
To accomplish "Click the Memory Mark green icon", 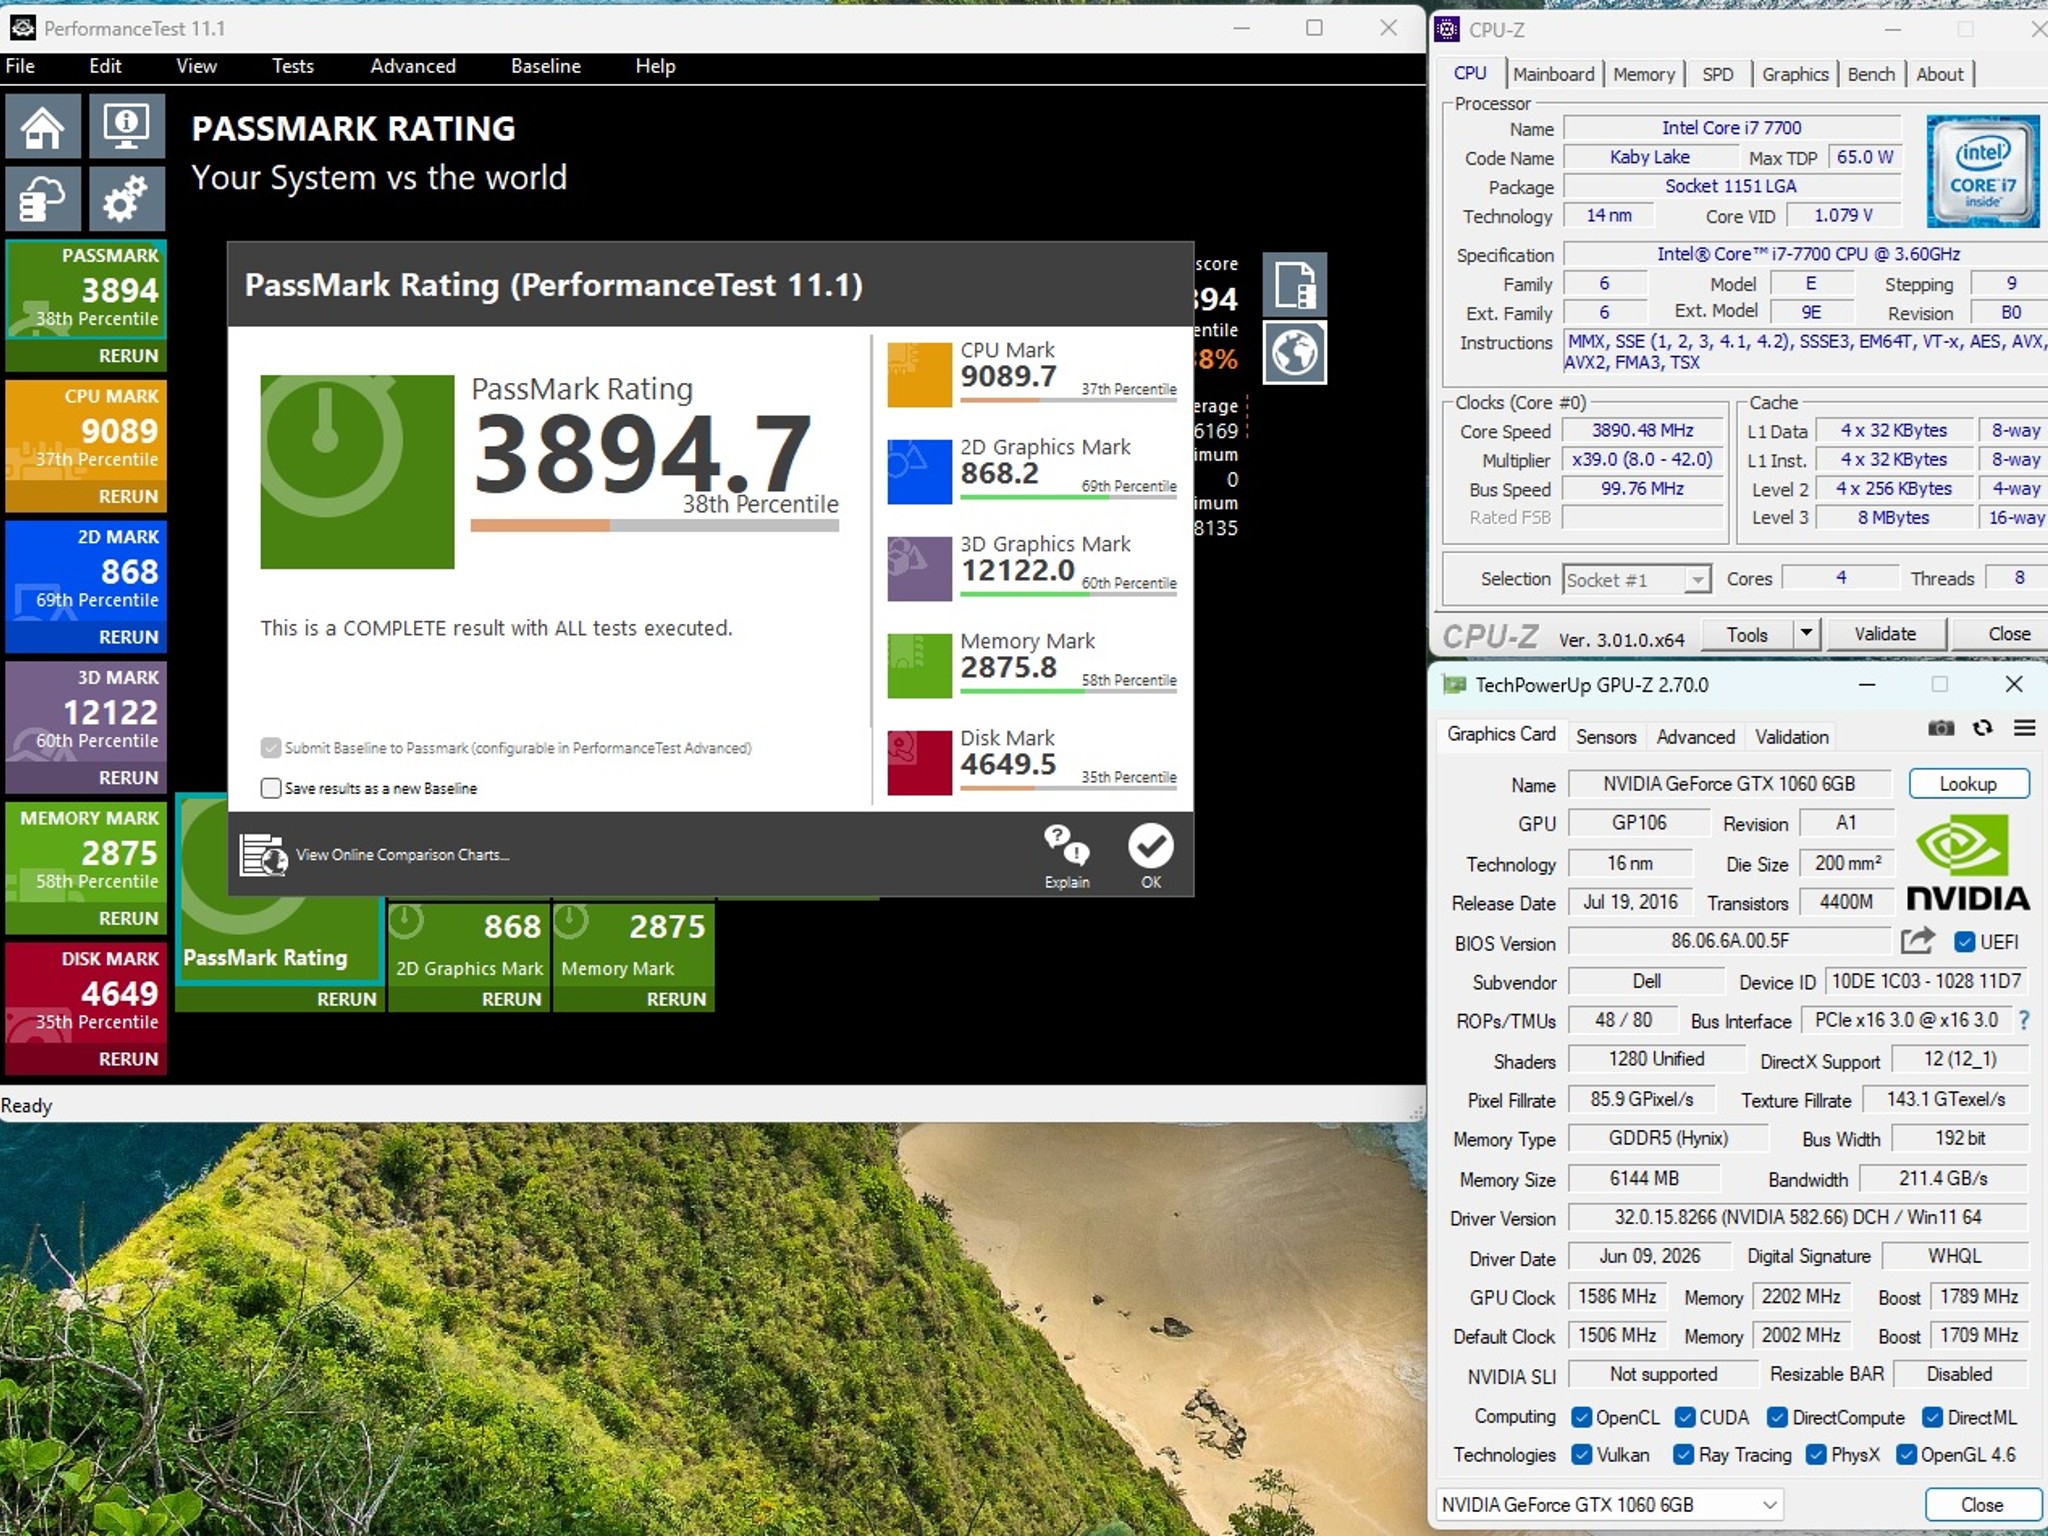I will (919, 666).
